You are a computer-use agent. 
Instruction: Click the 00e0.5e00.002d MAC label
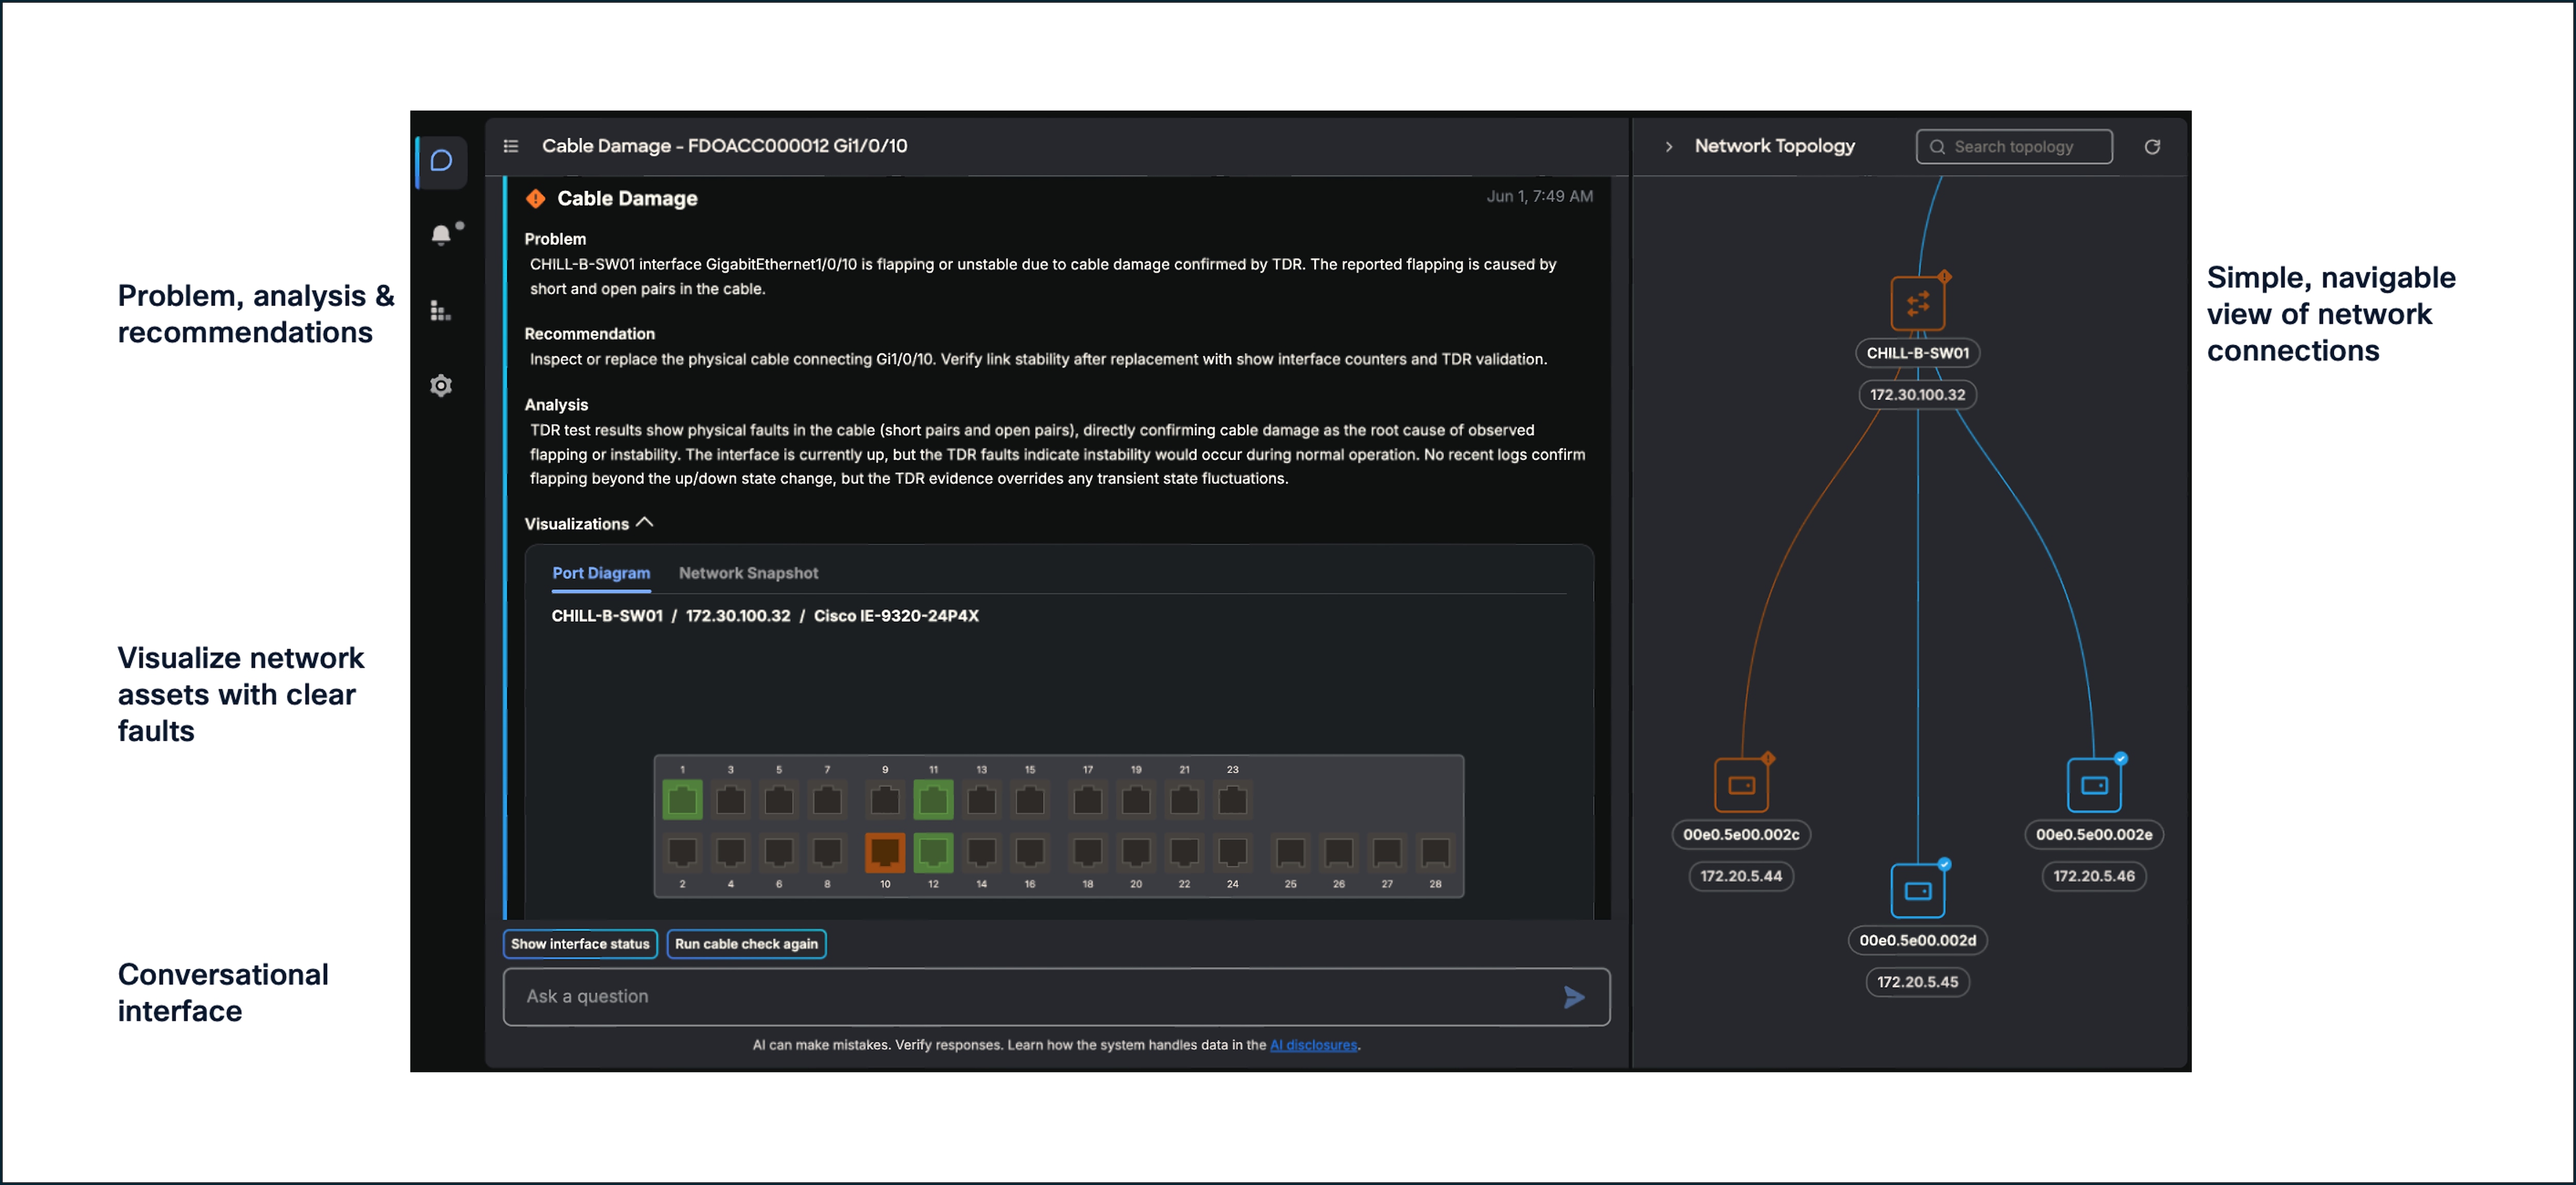coord(1917,940)
